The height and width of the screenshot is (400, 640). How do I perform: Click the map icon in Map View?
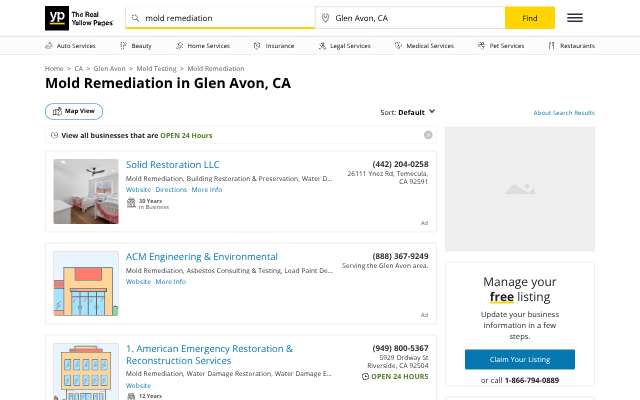[58, 111]
